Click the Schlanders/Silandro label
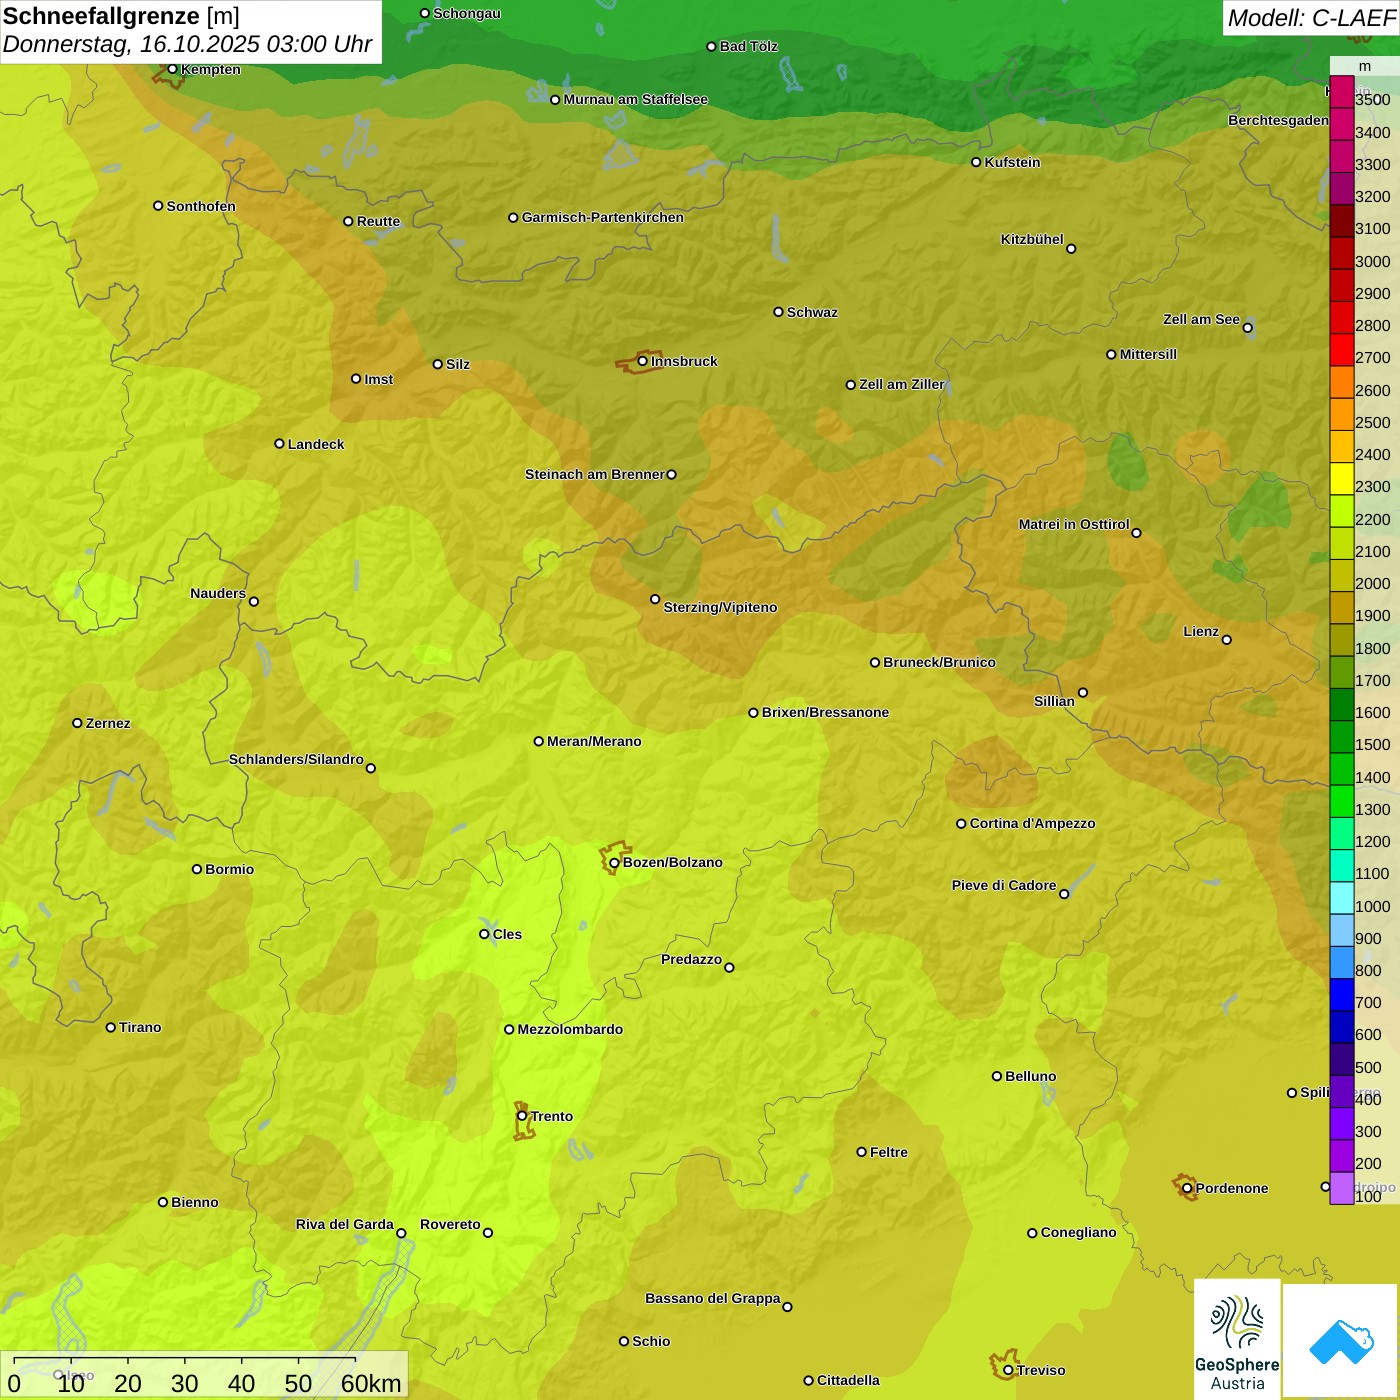Screen dimensions: 1400x1400 coord(296,759)
